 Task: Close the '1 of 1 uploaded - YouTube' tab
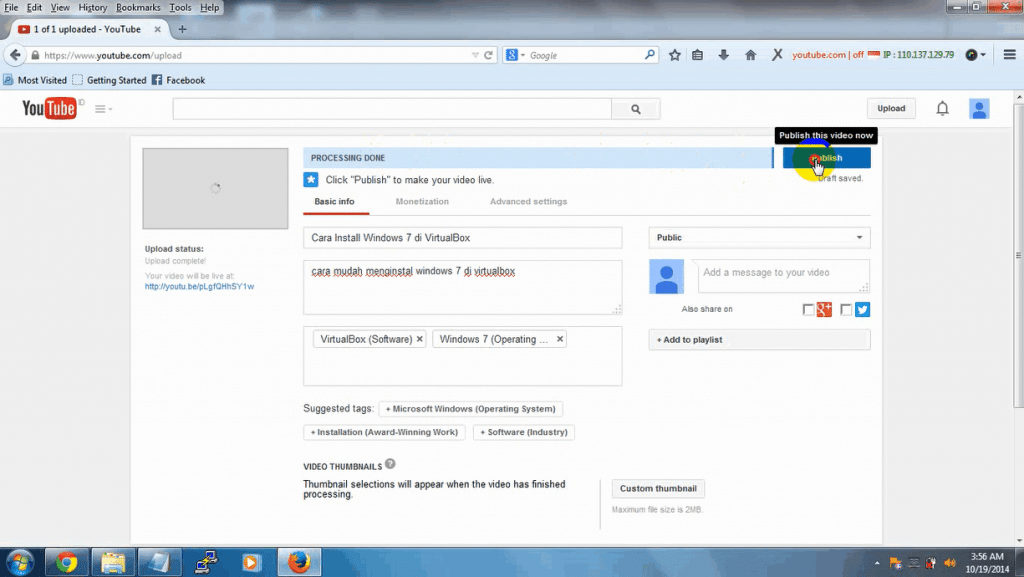click(x=157, y=29)
